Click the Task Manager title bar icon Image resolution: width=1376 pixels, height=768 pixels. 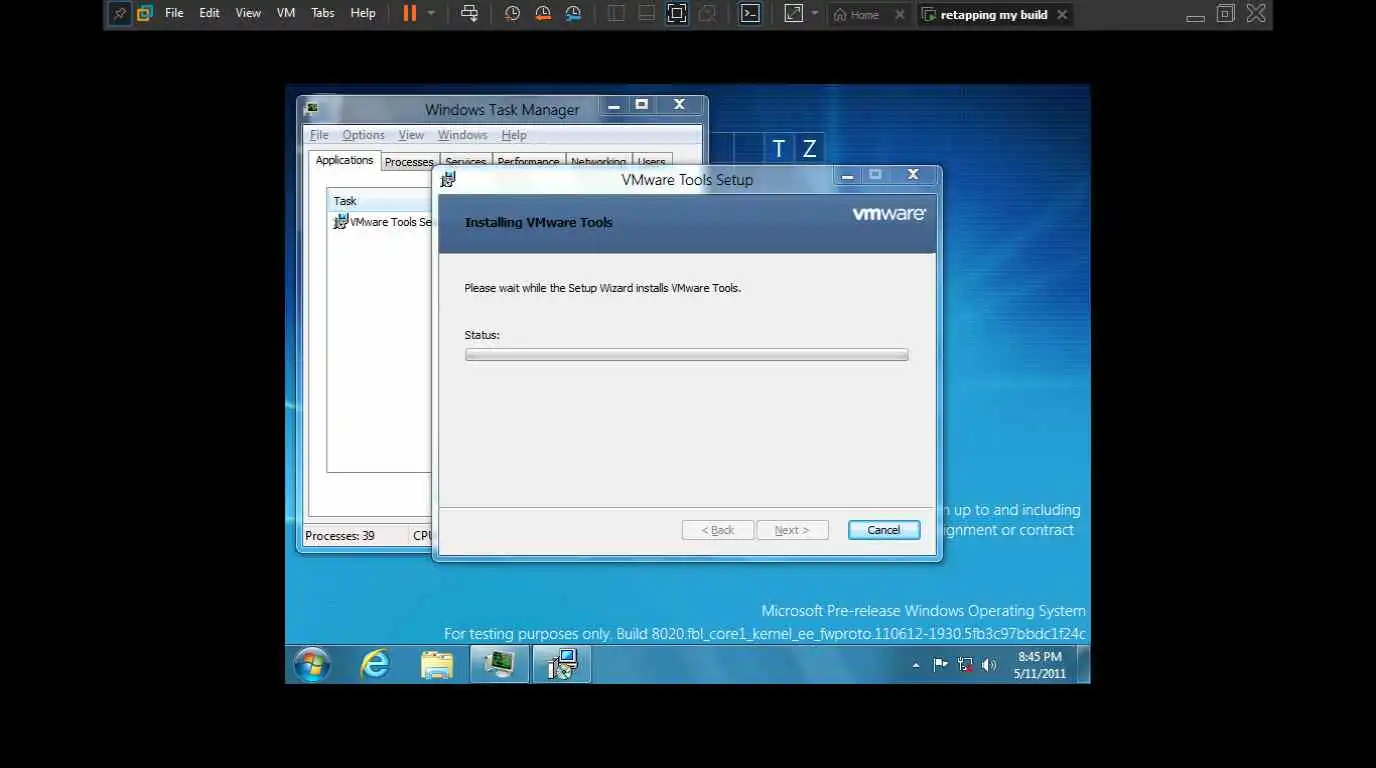tap(312, 109)
